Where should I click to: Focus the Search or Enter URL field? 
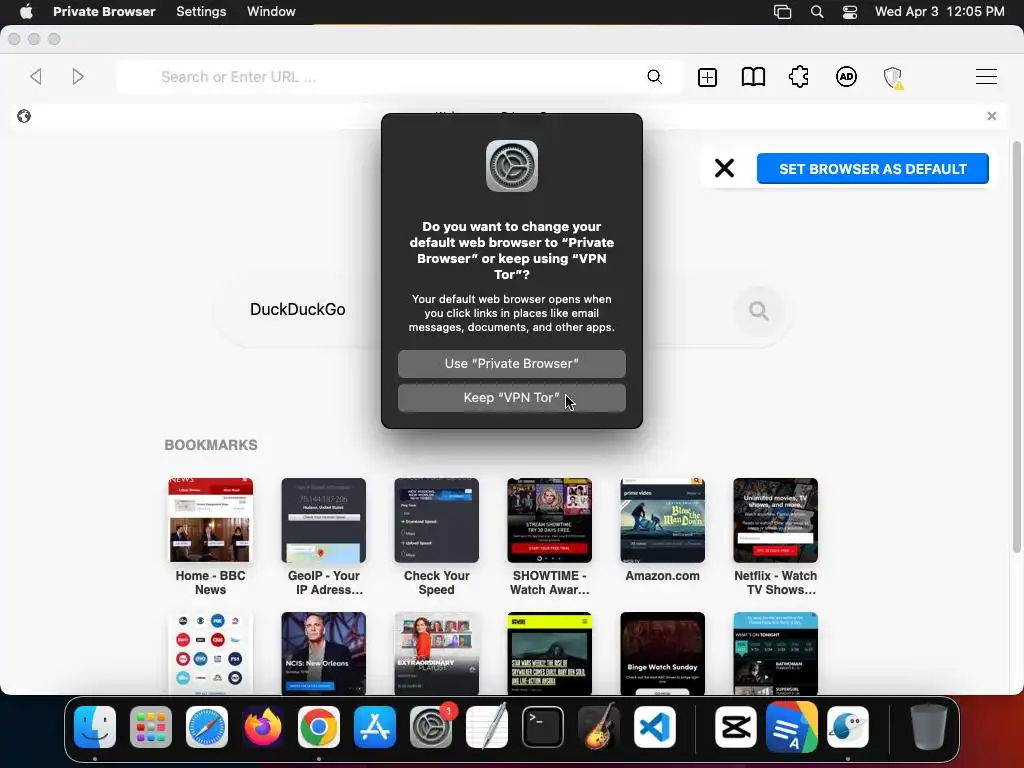pos(398,77)
